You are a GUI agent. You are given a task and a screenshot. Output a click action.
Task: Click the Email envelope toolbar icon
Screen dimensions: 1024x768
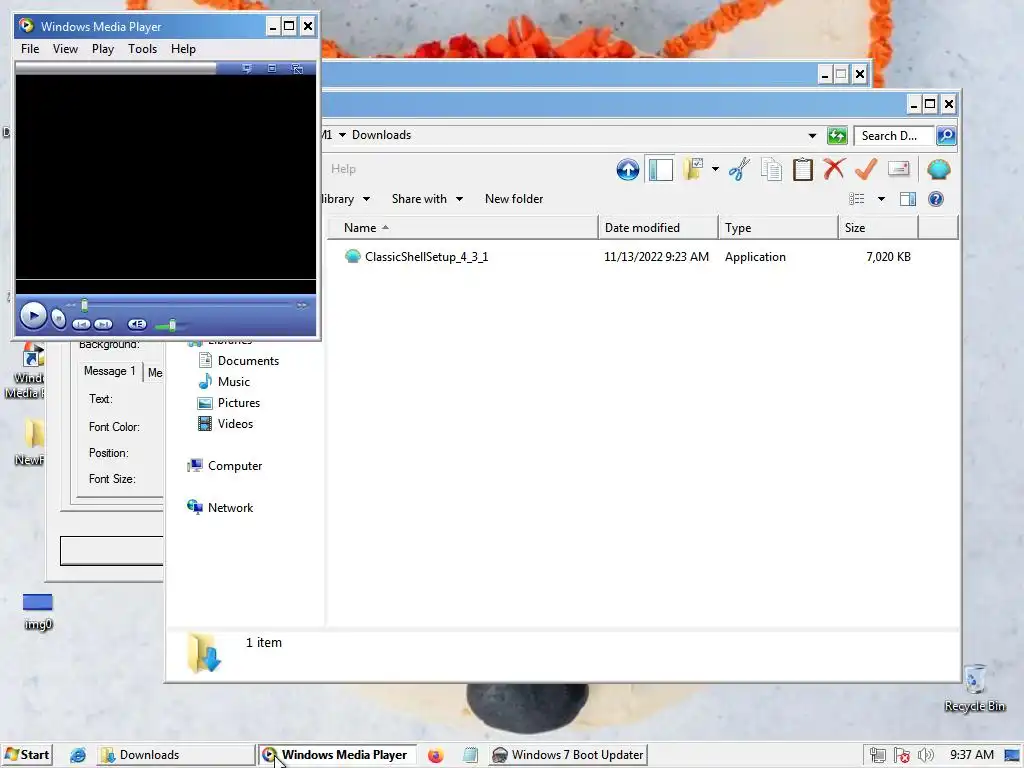pos(899,169)
